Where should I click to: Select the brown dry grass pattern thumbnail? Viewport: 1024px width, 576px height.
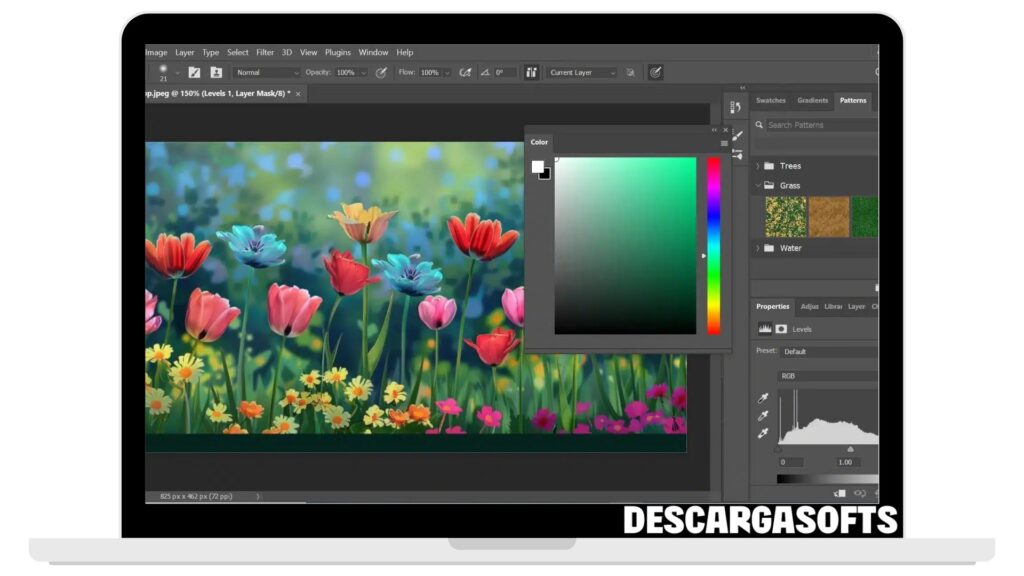click(829, 217)
